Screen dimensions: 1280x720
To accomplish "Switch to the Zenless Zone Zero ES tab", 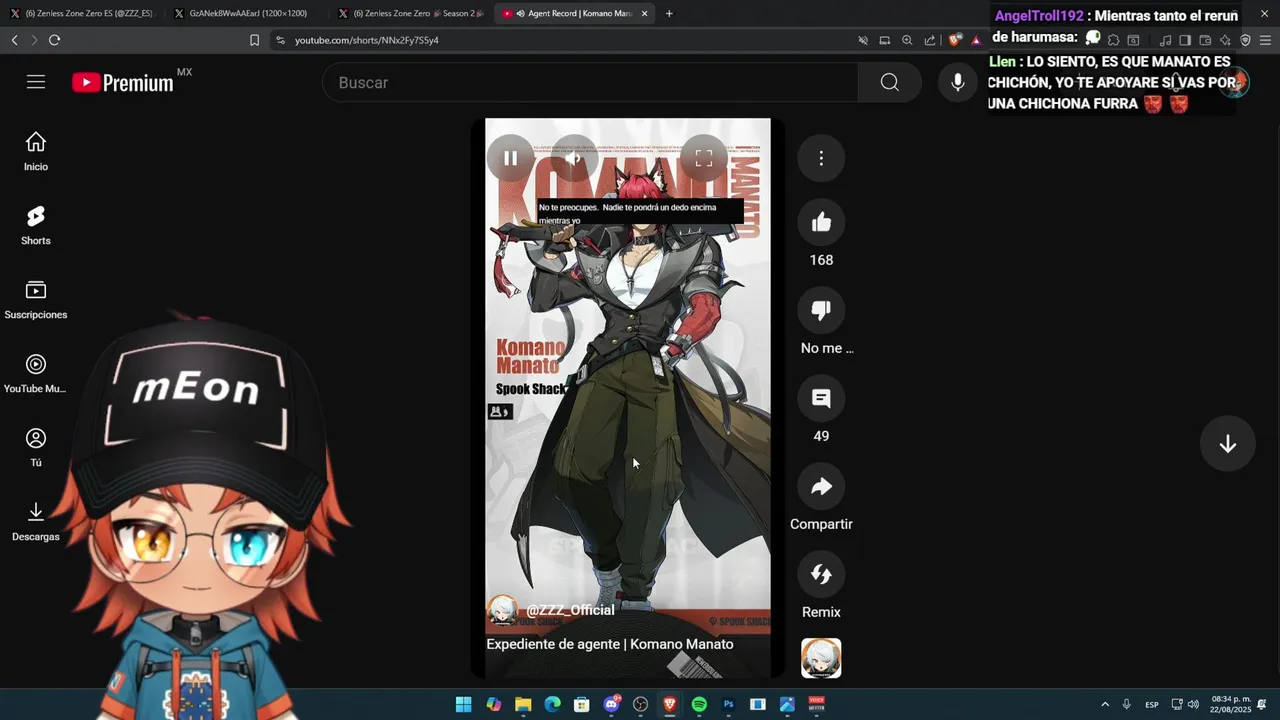I will (82, 13).
